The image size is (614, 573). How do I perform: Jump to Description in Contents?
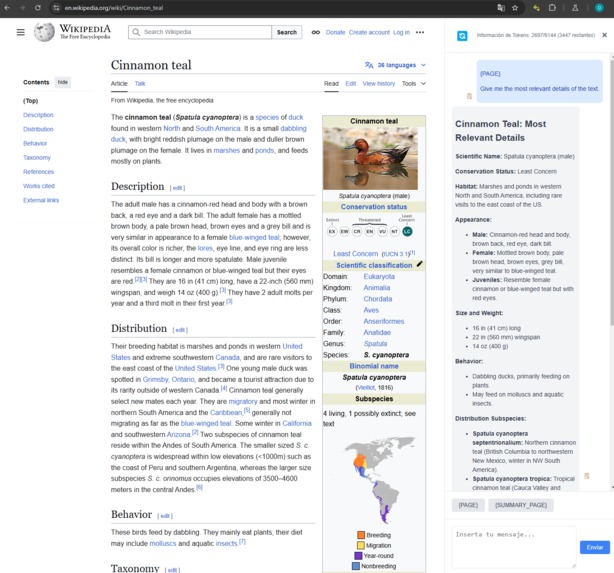tap(38, 115)
